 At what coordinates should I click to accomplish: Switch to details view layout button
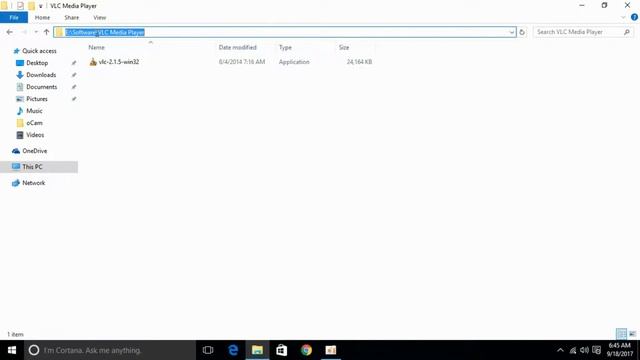(621, 334)
